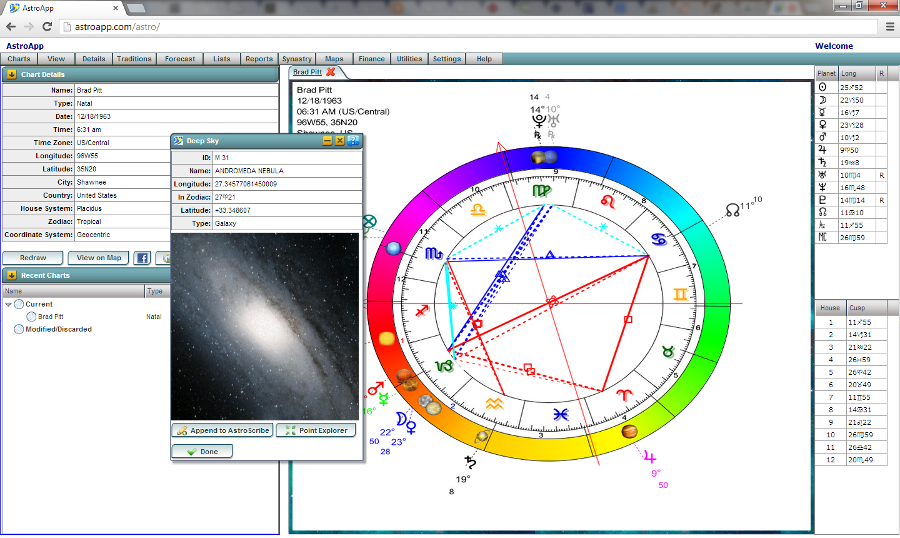
Task: Collapse the Current tree node arrow
Action: click(9, 304)
